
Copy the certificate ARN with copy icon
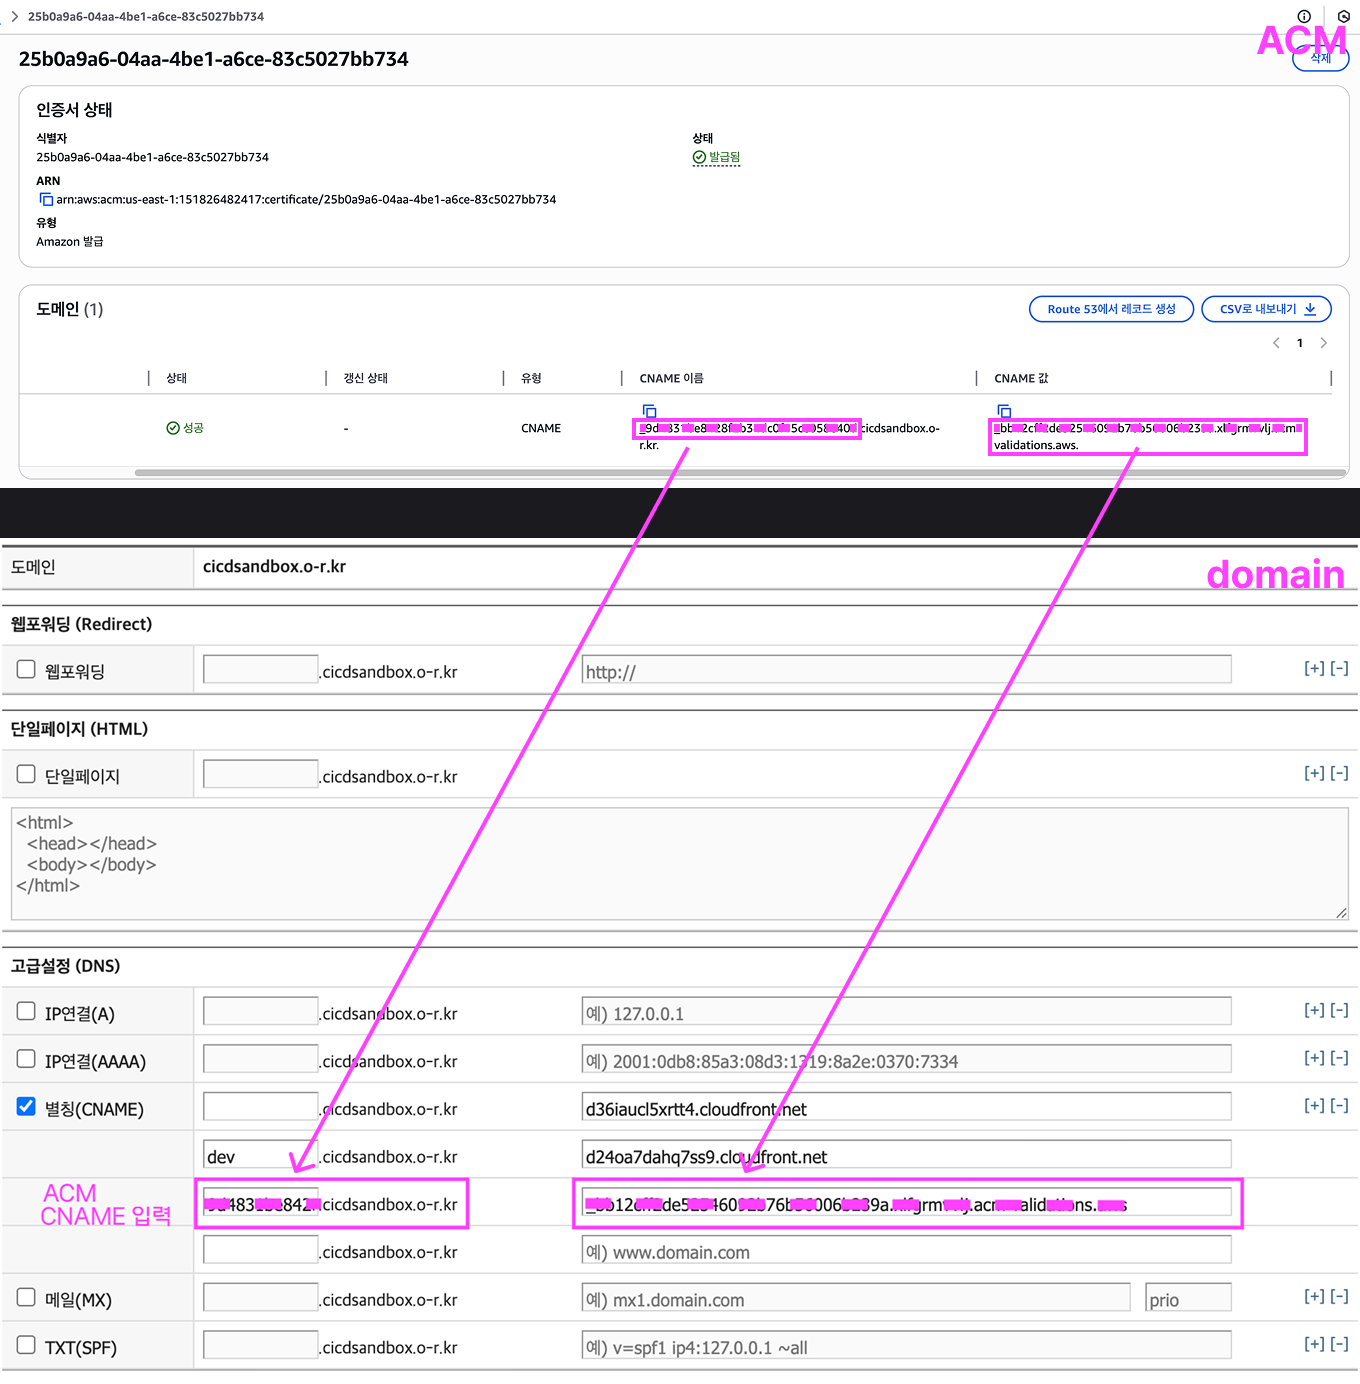(x=46, y=200)
